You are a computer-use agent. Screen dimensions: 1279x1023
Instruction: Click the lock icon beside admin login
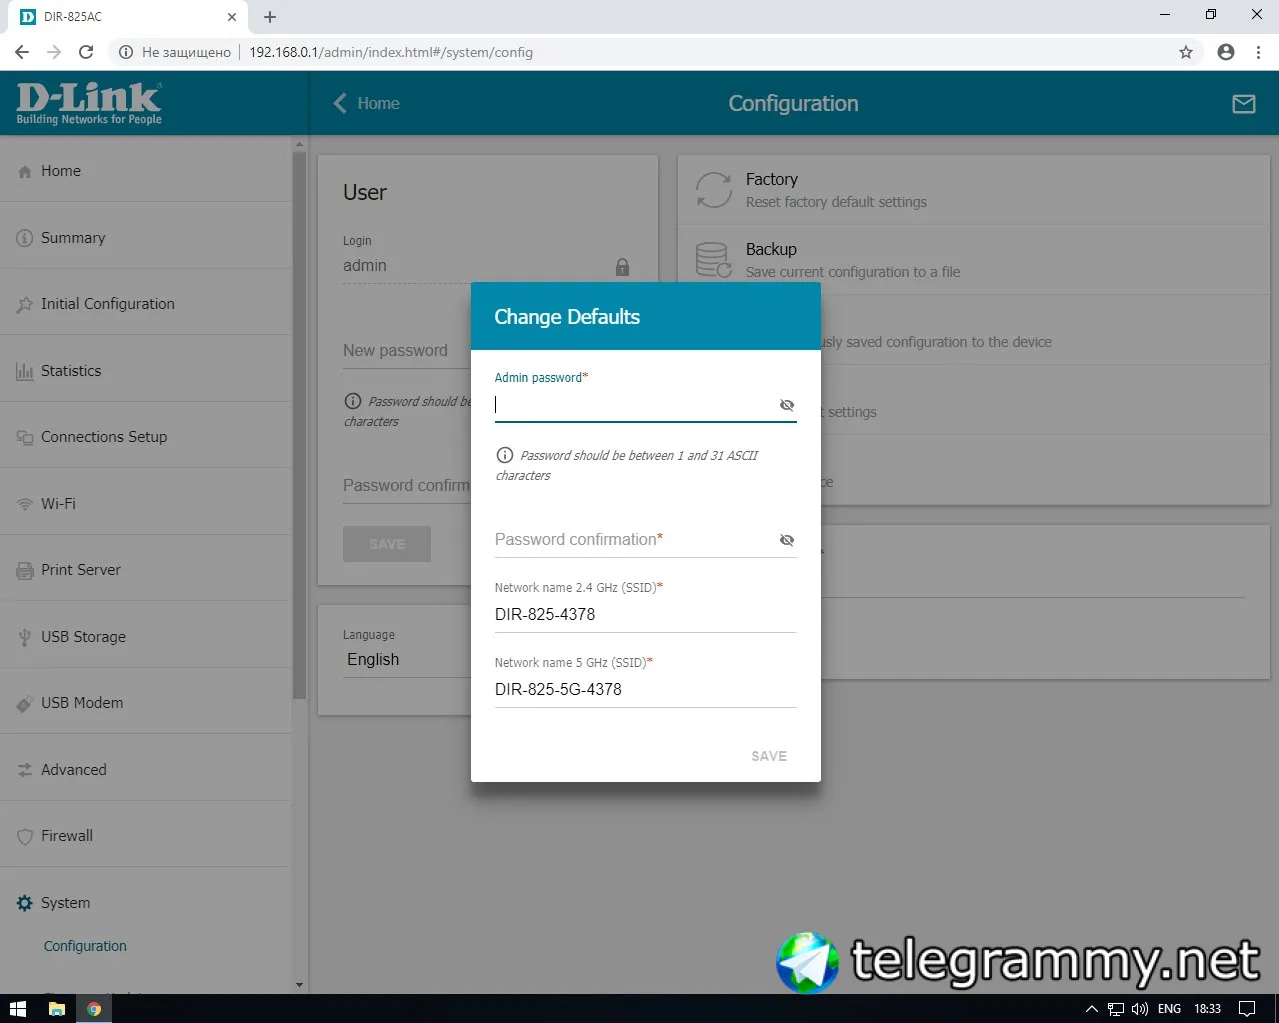pos(622,267)
